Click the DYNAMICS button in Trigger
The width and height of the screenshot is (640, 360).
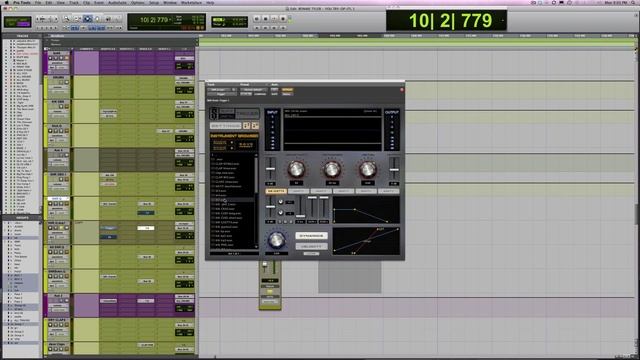[311, 236]
